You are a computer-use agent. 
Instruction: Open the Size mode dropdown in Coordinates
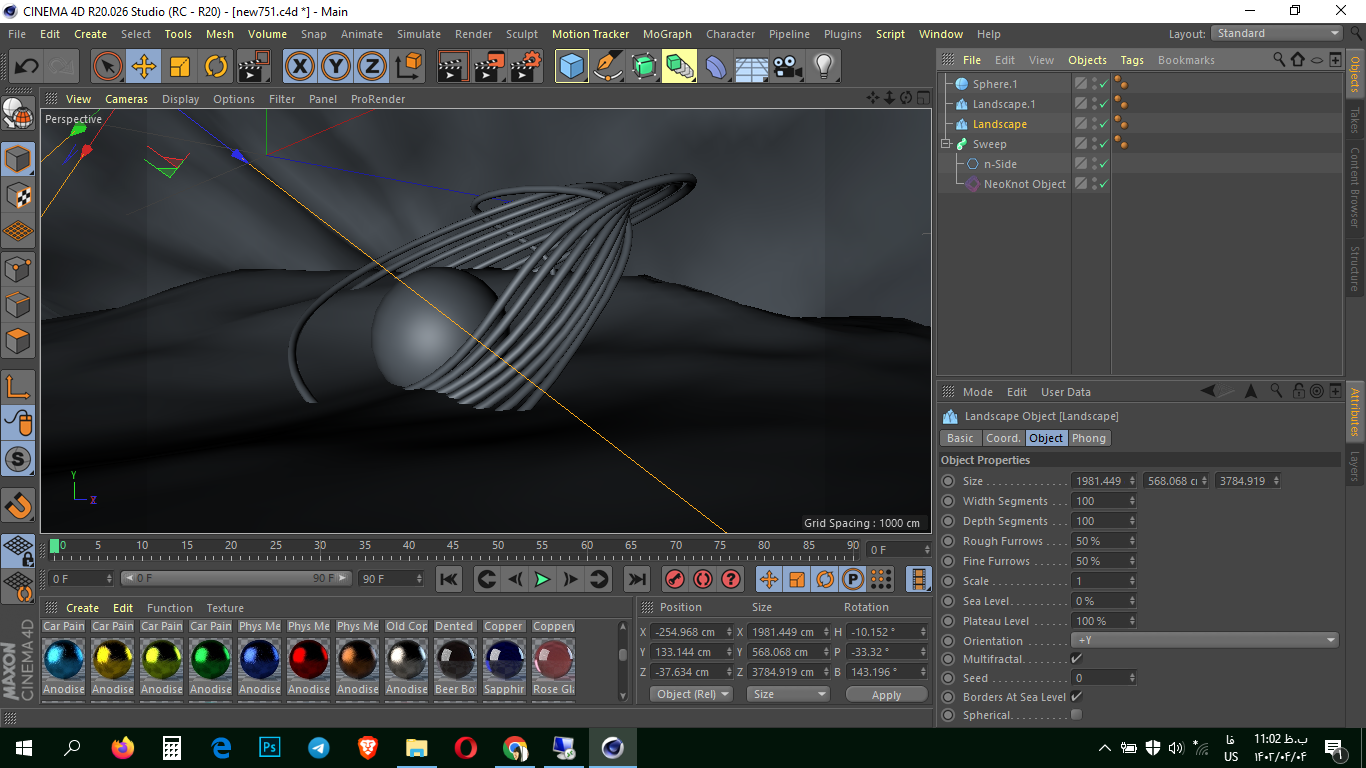click(789, 694)
